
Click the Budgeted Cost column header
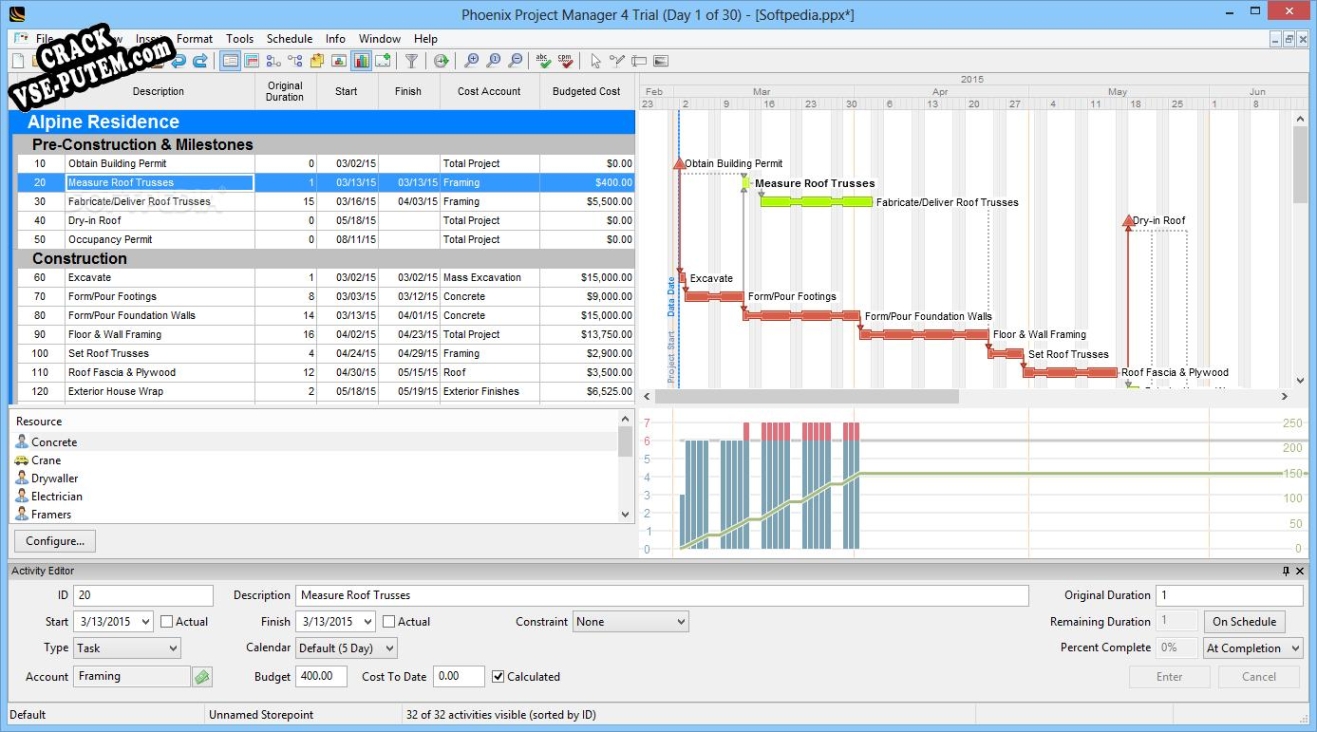(x=587, y=91)
